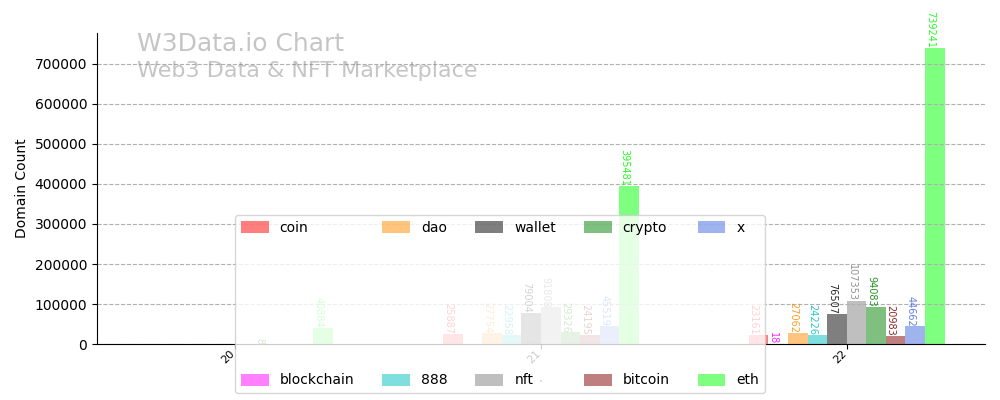Click the wallet bar labeled 76507

(x=837, y=329)
